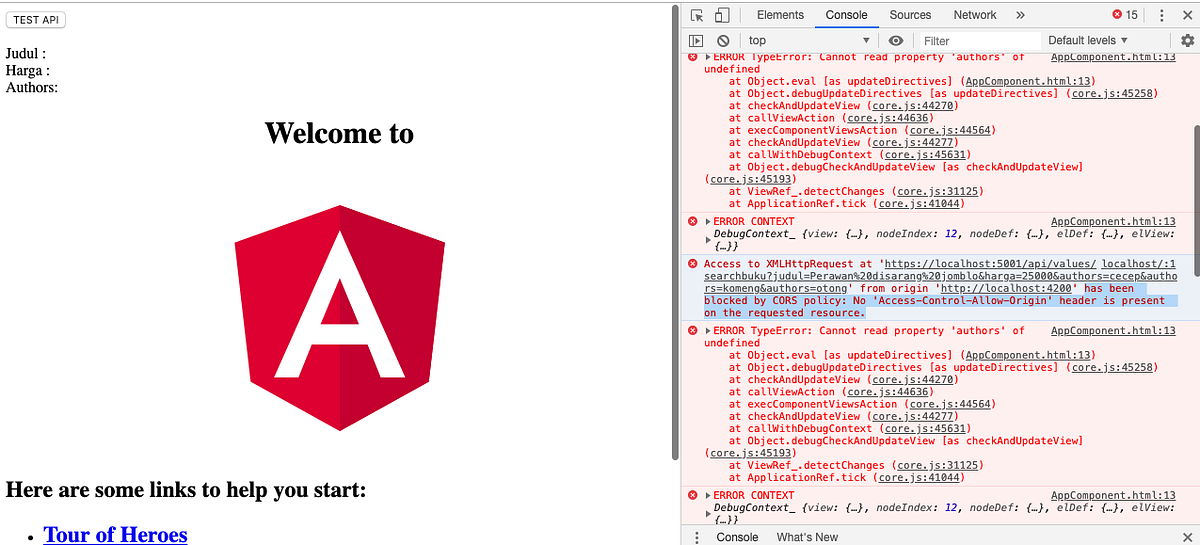Select the Console tab in the top bar
Image resolution: width=1200 pixels, height=545 pixels.
846,15
